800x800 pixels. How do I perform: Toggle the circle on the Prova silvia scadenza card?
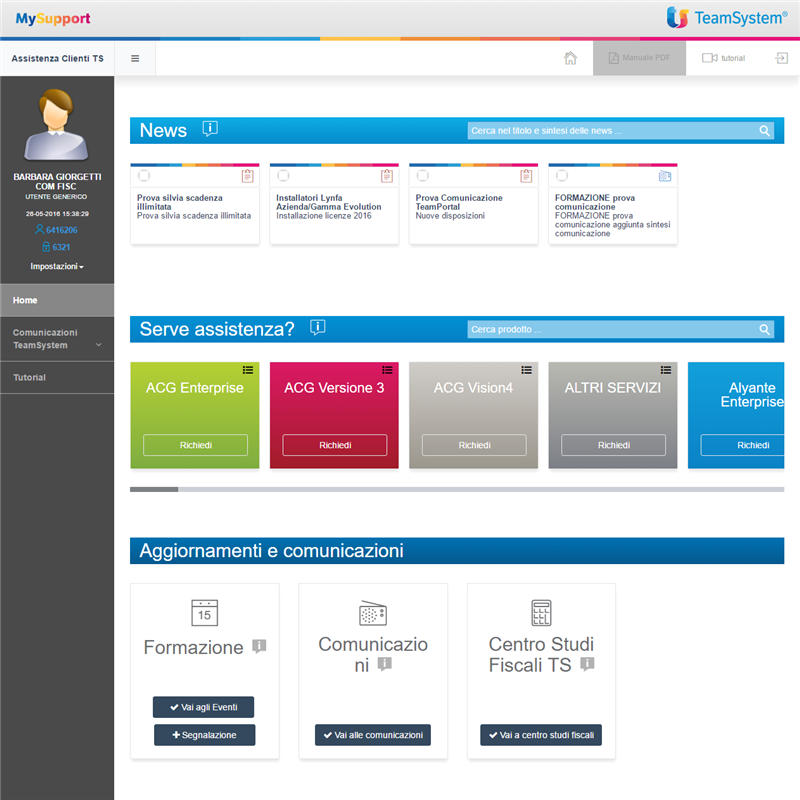pyautogui.click(x=144, y=176)
